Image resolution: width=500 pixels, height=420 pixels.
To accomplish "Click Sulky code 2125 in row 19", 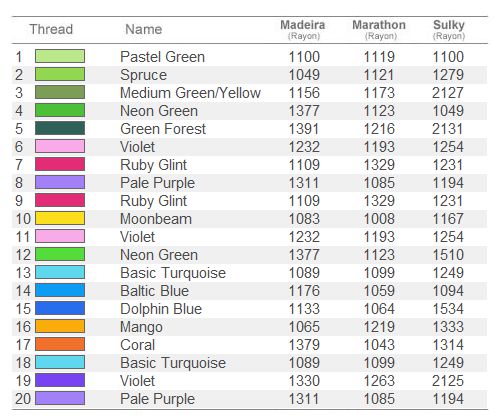I will pyautogui.click(x=448, y=381).
